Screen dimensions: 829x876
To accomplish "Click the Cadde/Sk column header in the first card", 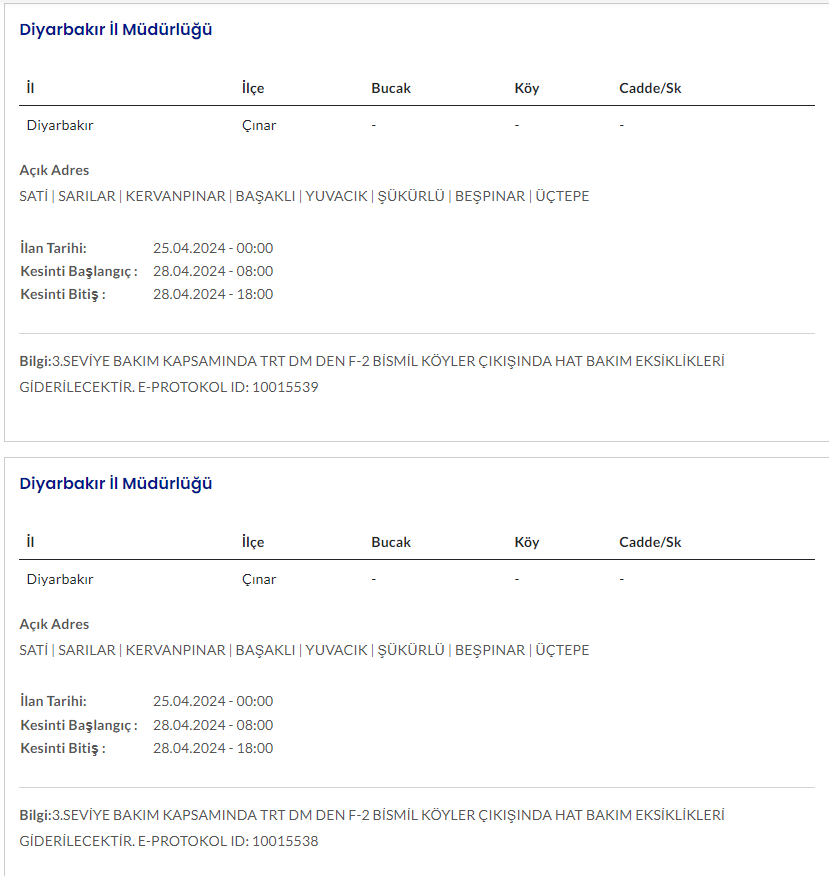I will (x=650, y=88).
